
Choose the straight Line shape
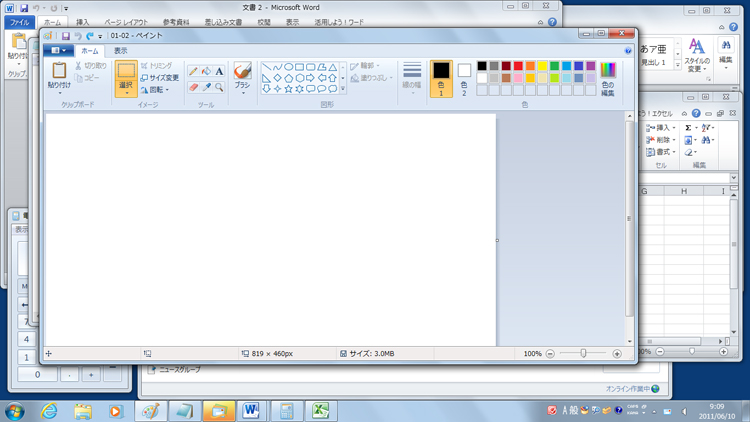click(x=266, y=67)
